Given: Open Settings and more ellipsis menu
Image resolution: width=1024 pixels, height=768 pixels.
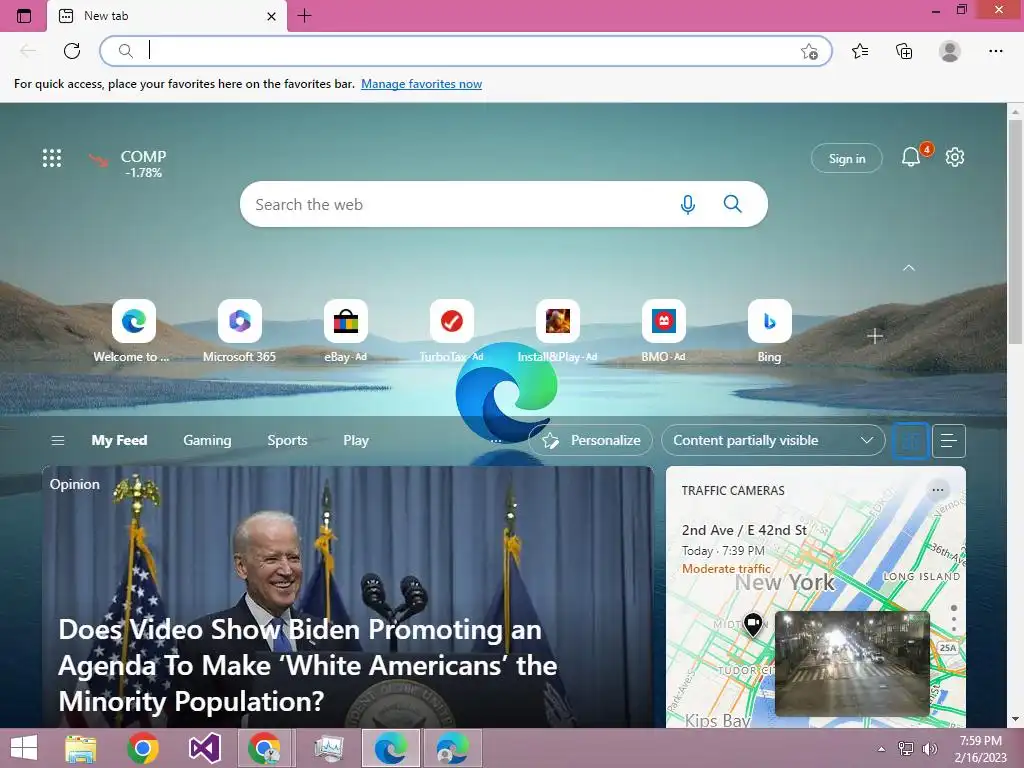Looking at the screenshot, I should [x=995, y=50].
